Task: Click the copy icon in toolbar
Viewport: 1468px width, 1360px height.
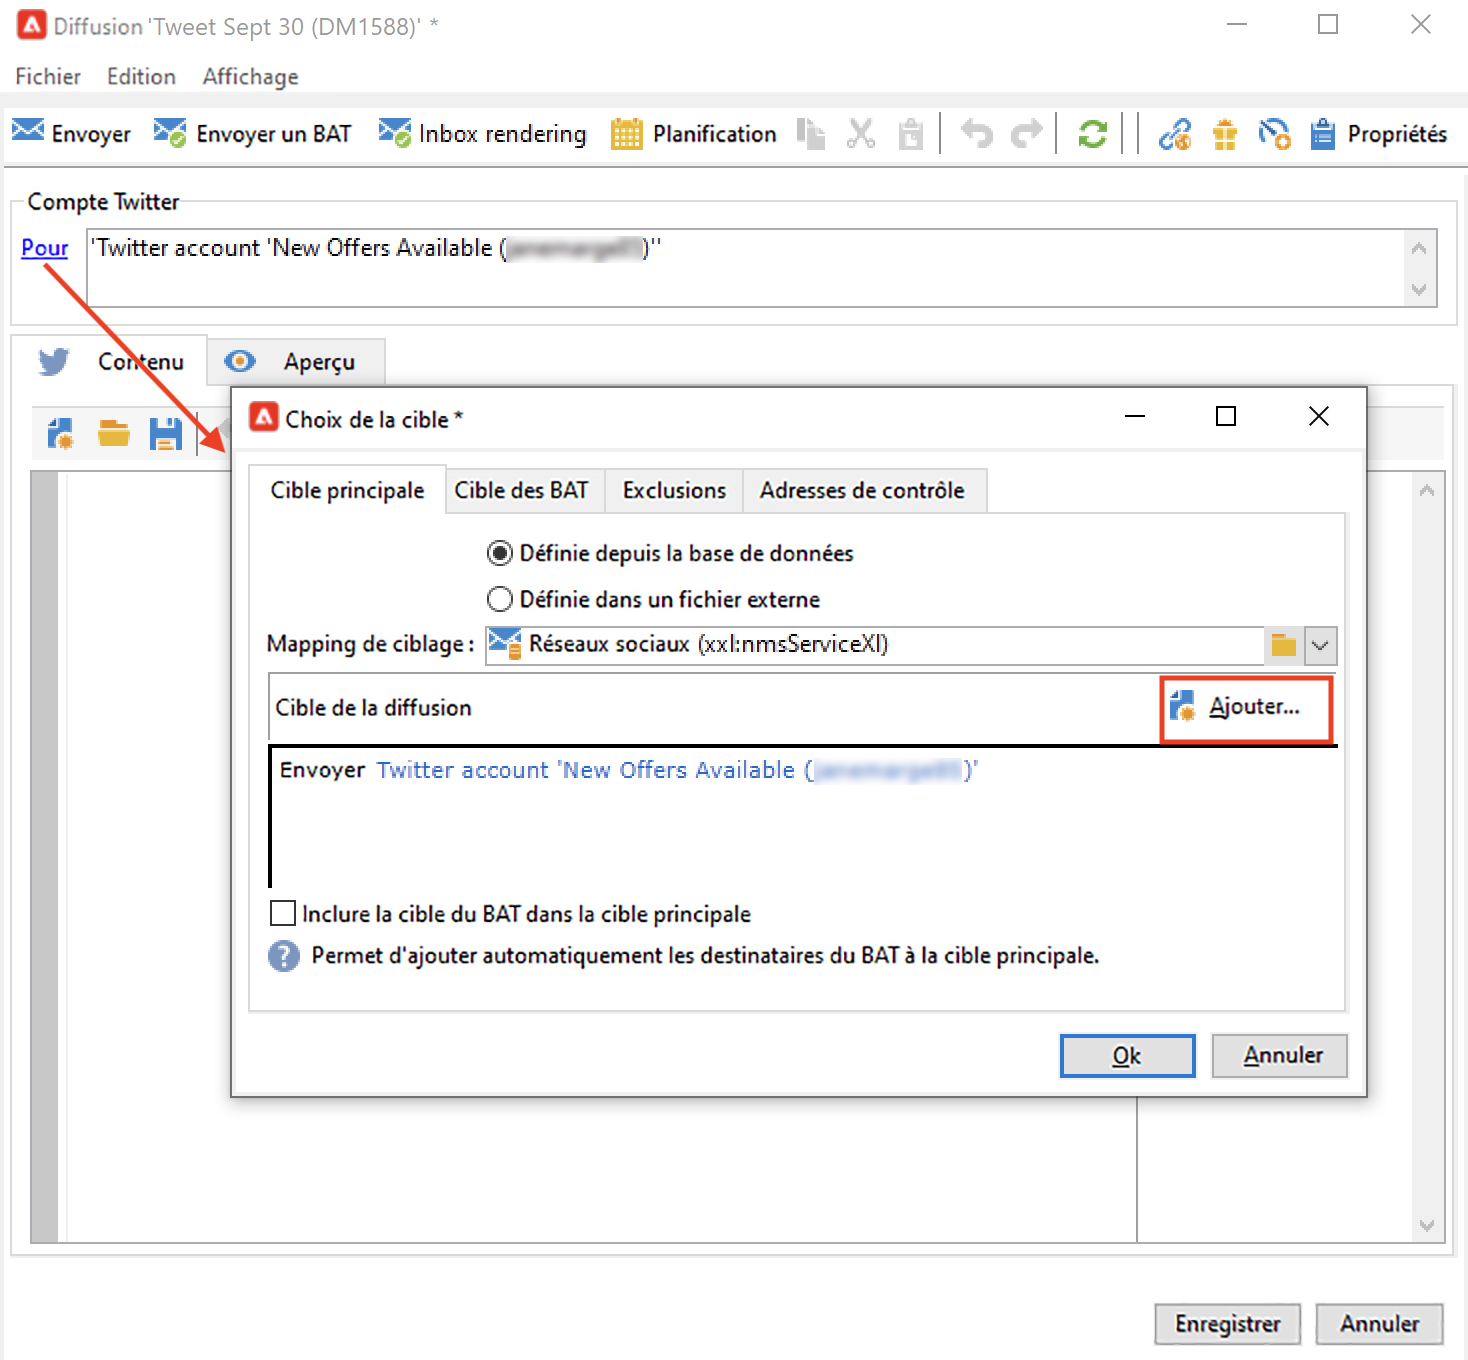Action: pos(811,133)
